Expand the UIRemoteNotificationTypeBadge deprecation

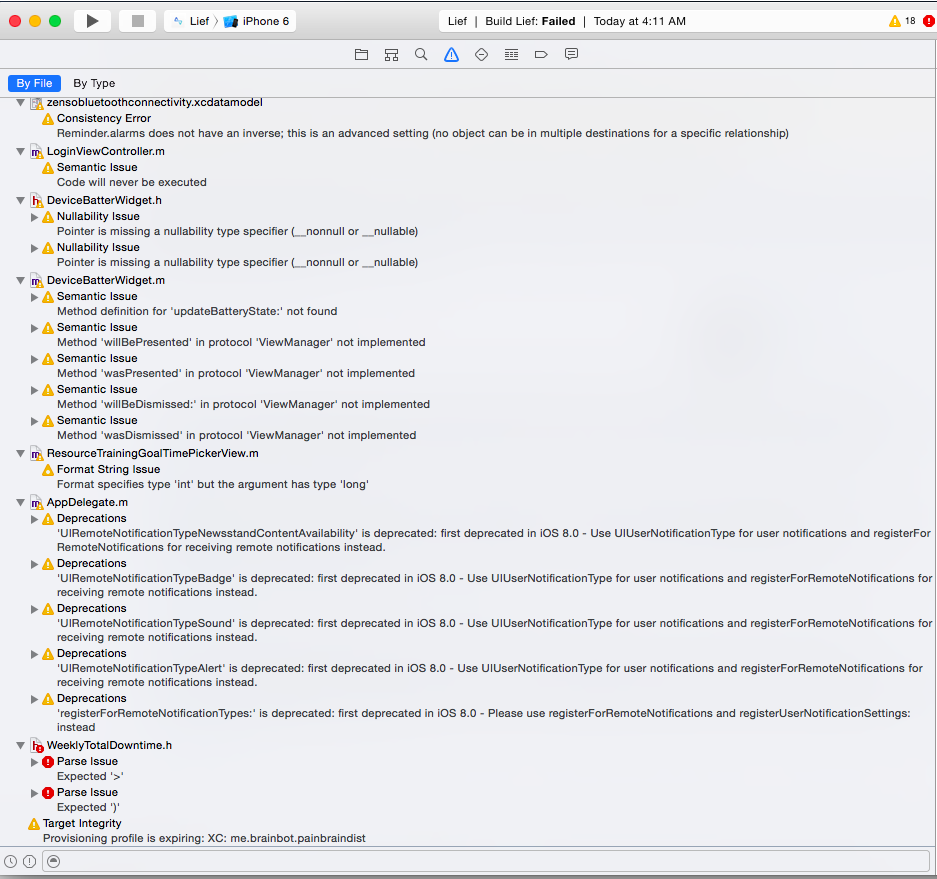pos(35,564)
